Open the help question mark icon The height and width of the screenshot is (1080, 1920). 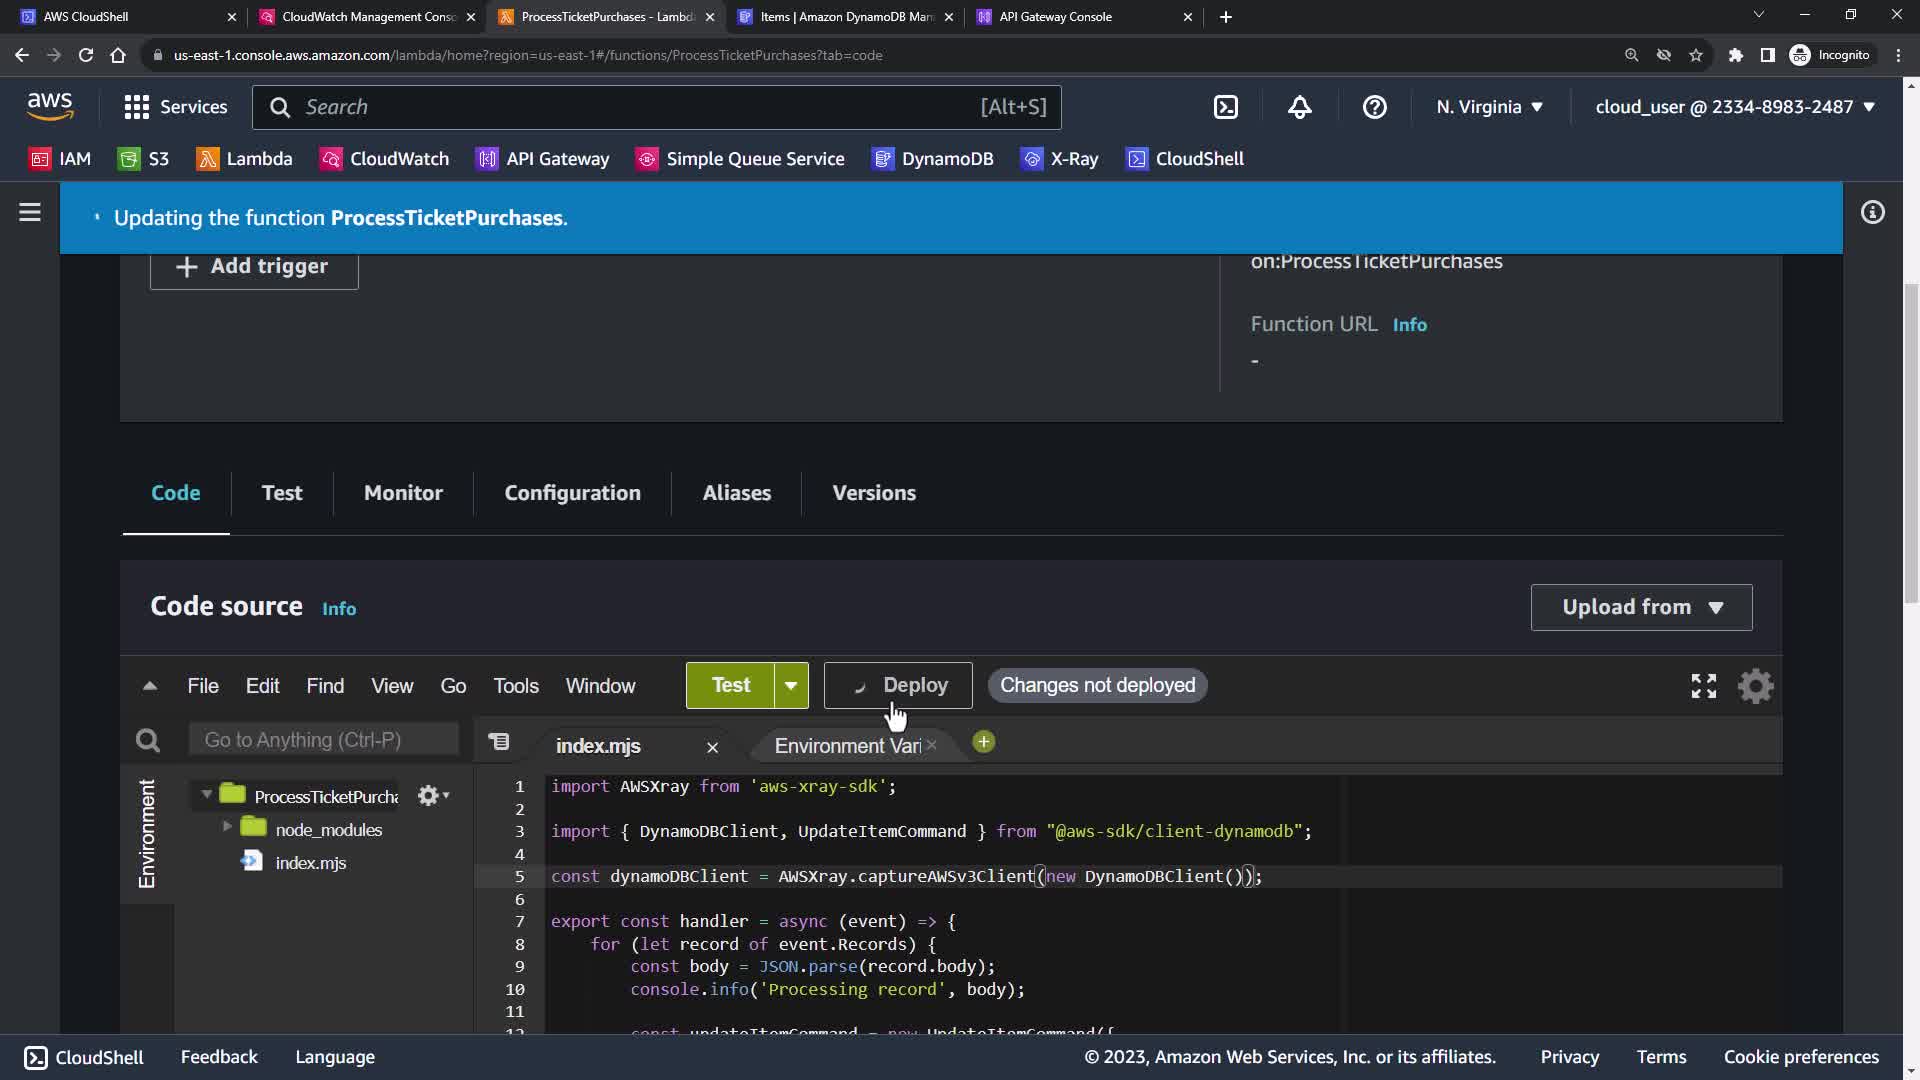coord(1374,107)
